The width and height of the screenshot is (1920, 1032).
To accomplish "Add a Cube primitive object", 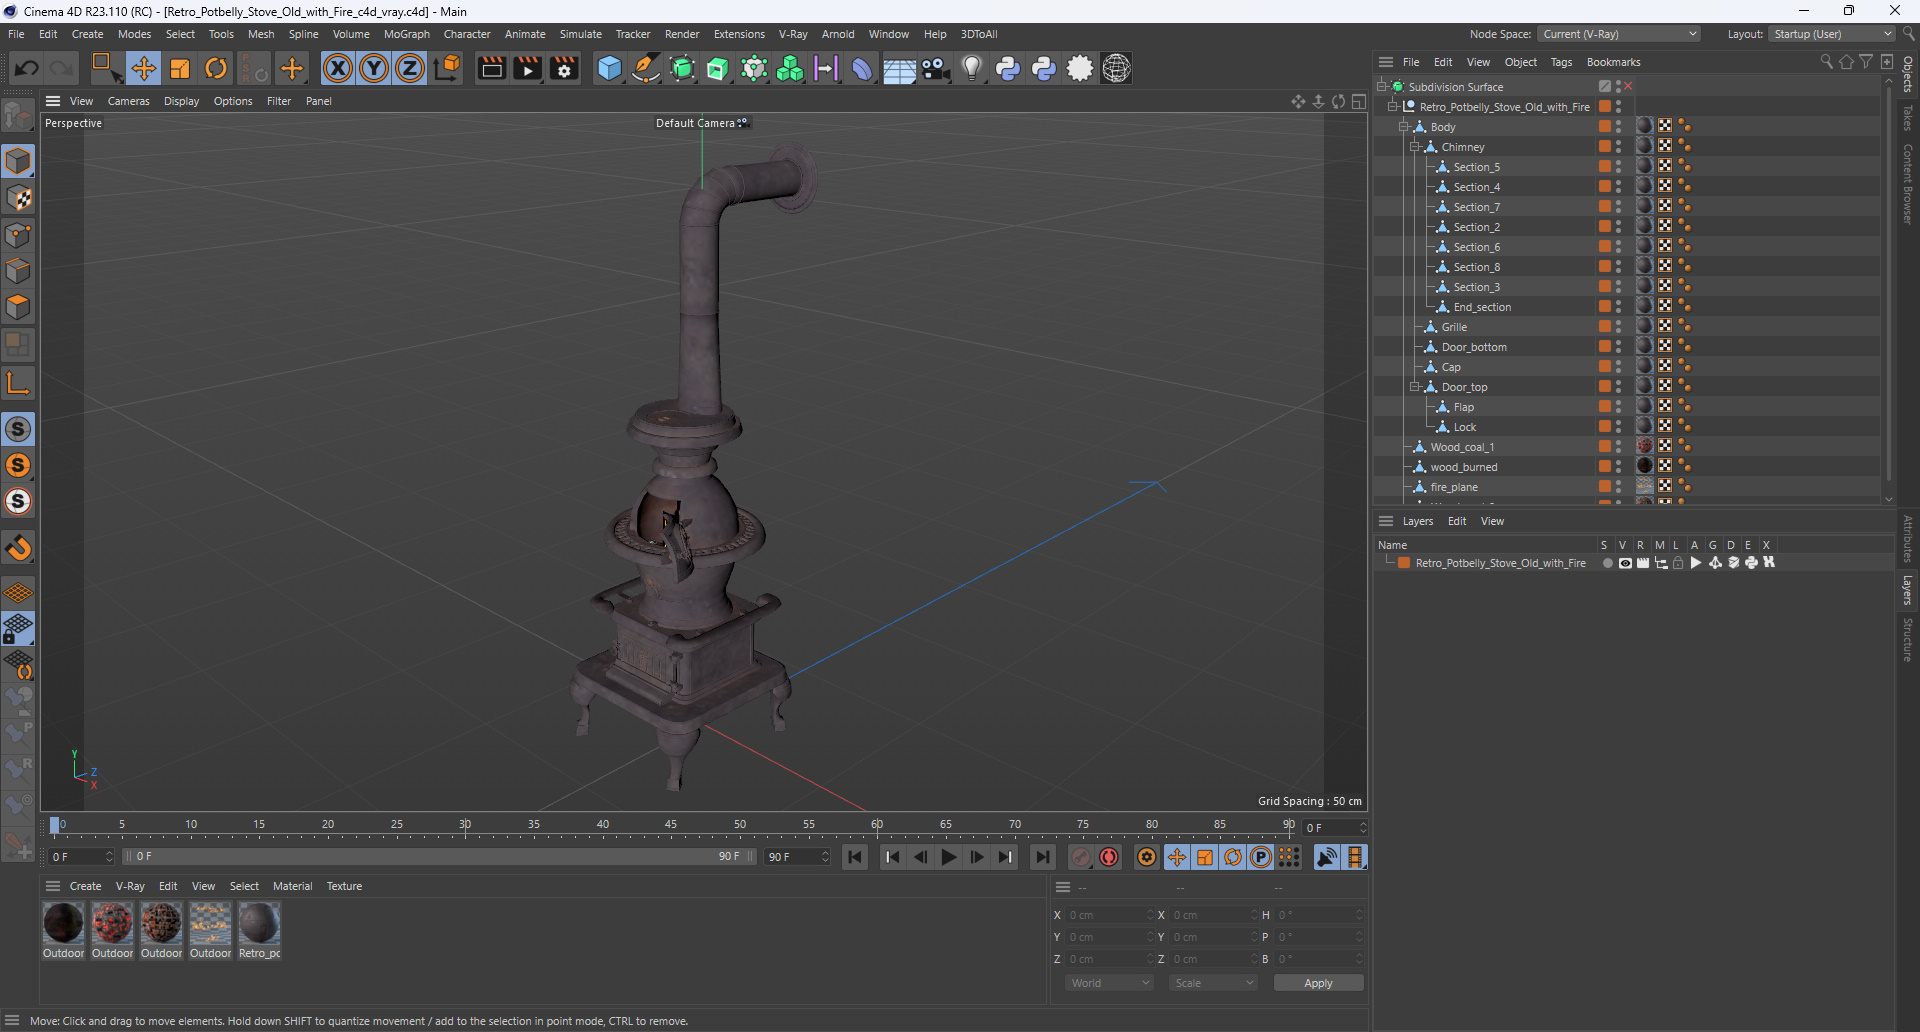I will click(x=609, y=68).
